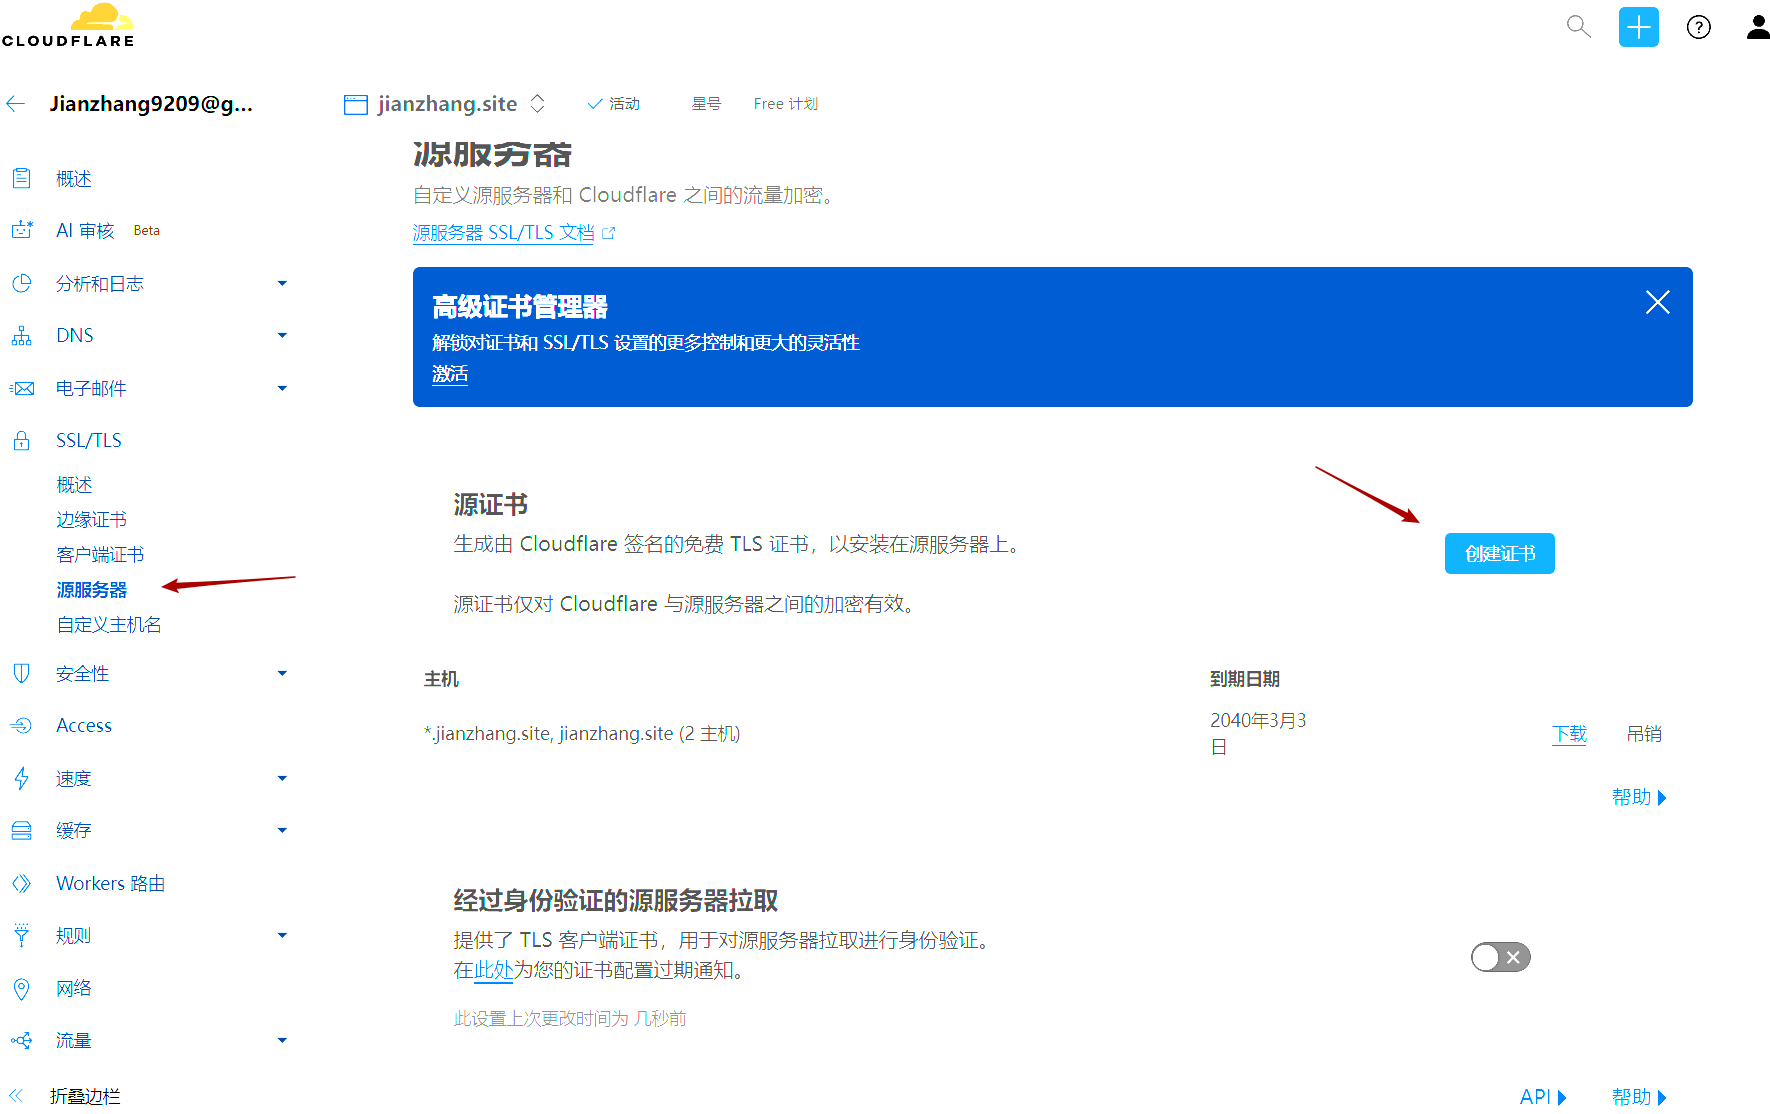This screenshot has height=1114, width=1770.
Task: Toggle Authenticated Origin Pulls switch
Action: pos(1500,957)
